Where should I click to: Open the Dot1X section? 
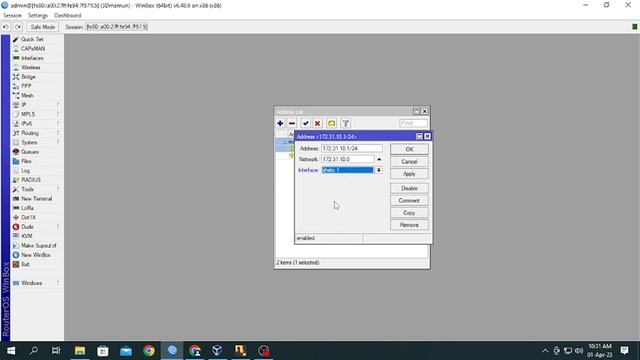pyautogui.click(x=28, y=218)
